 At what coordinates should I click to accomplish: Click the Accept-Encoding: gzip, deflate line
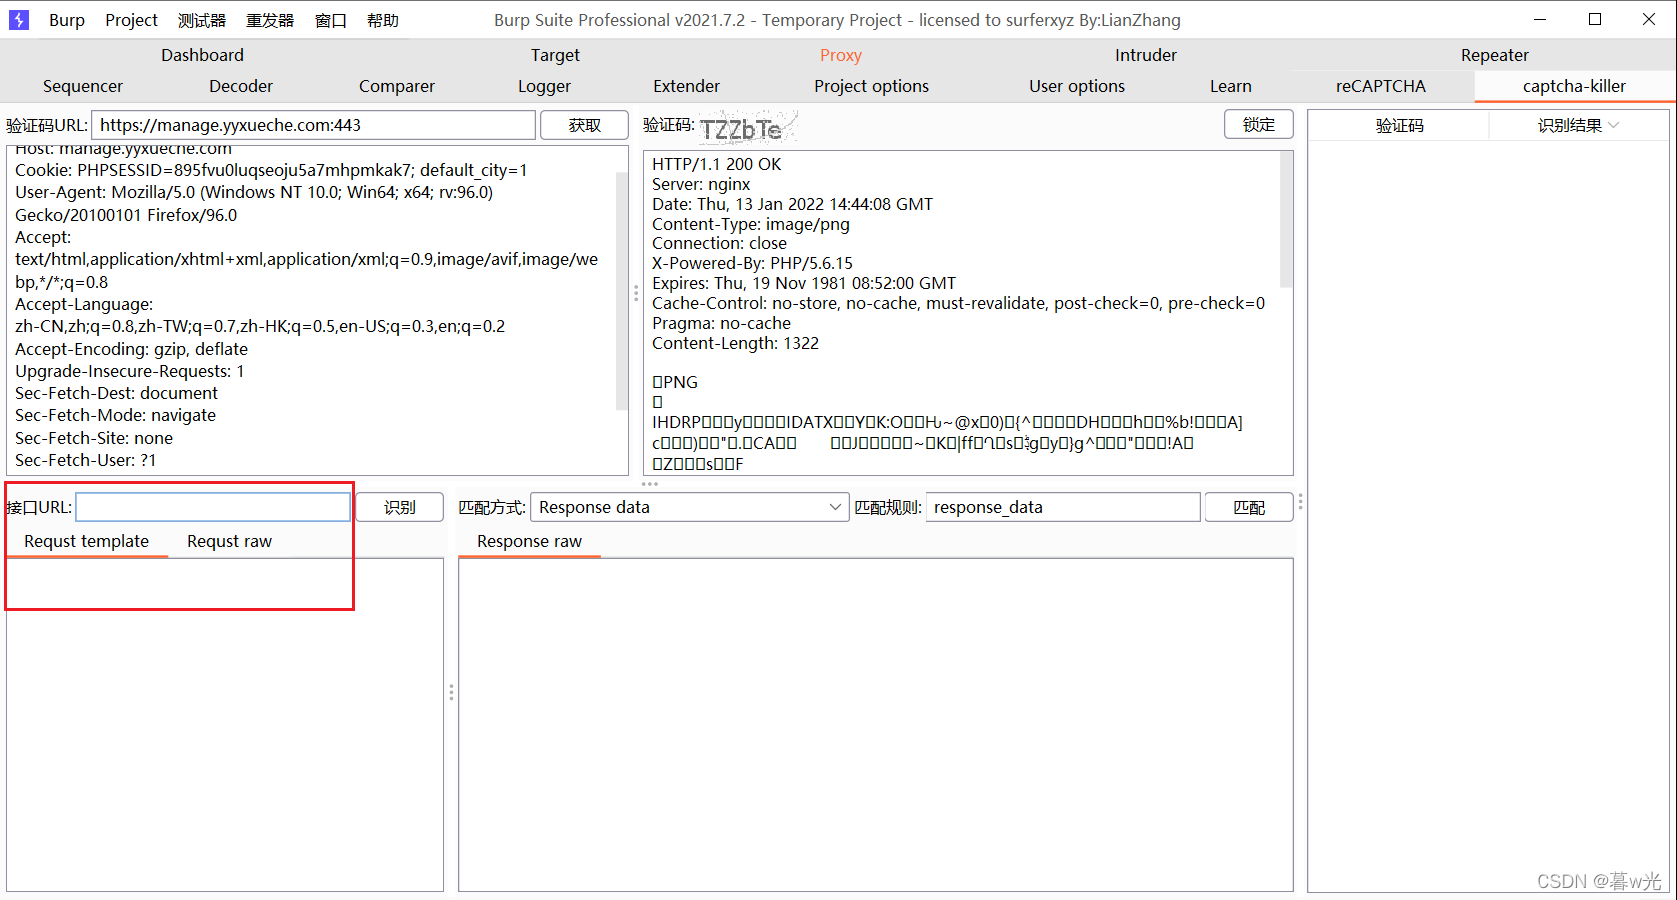pyautogui.click(x=131, y=349)
